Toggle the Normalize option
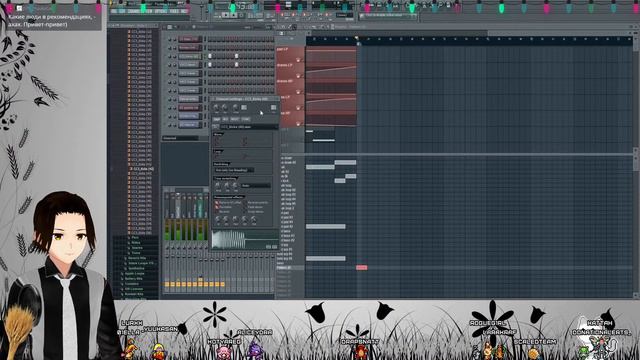The width and height of the screenshot is (640, 360). click(224, 207)
